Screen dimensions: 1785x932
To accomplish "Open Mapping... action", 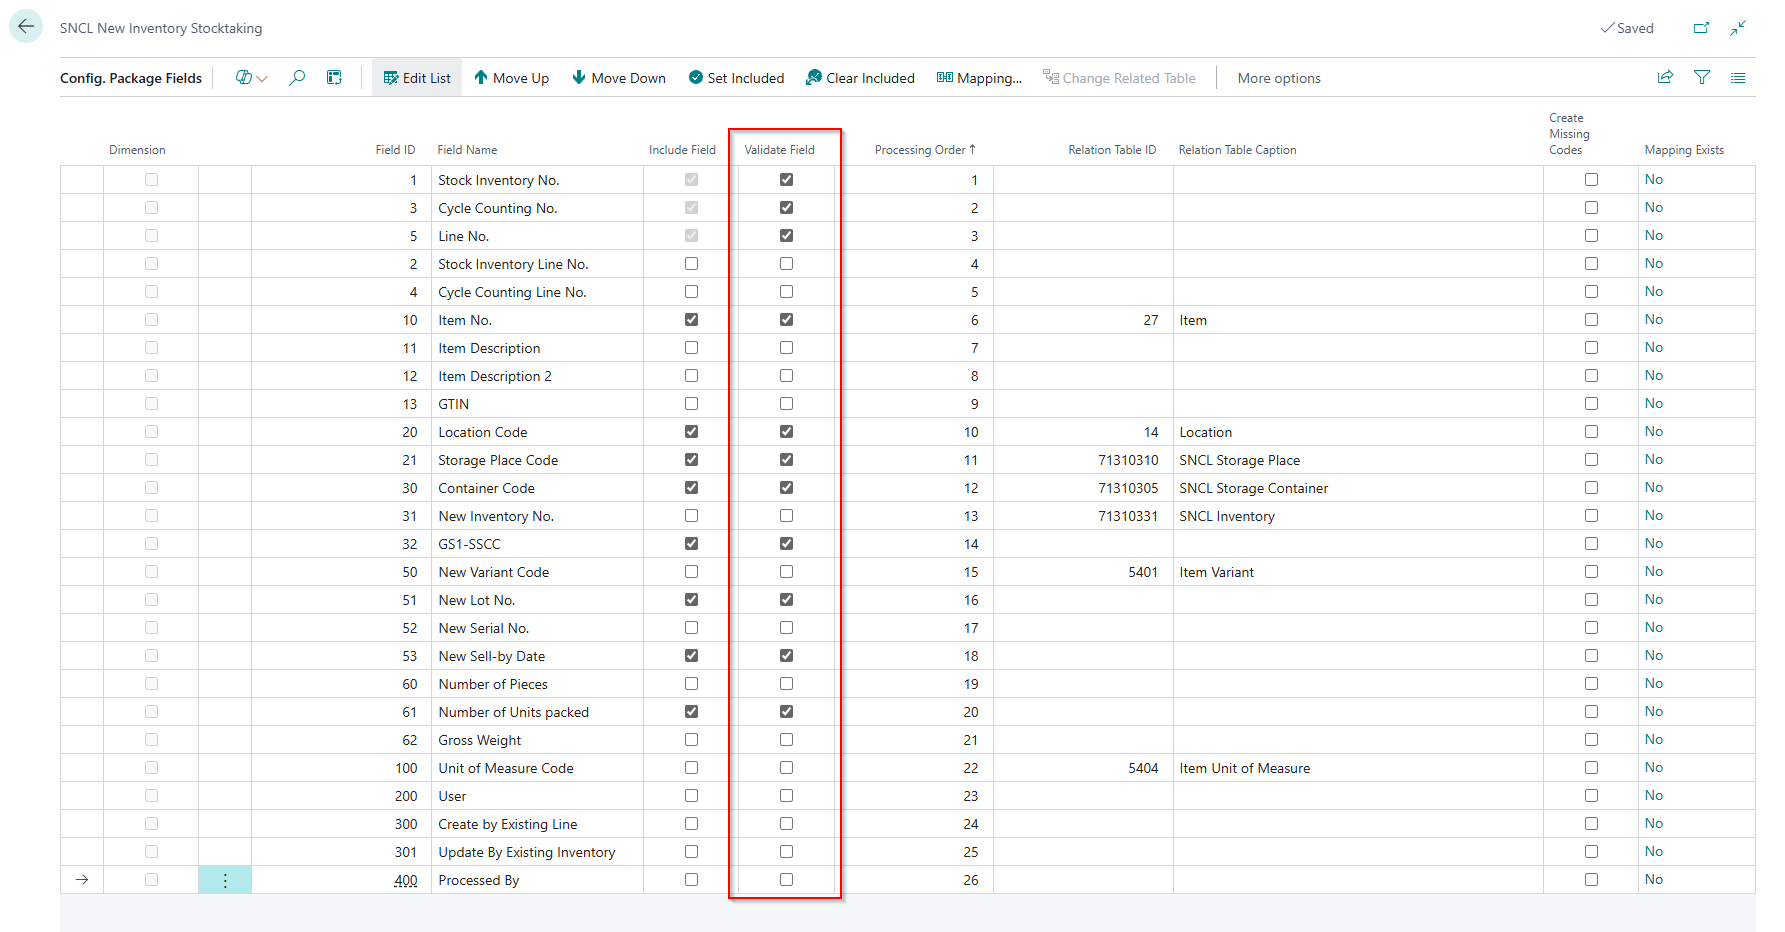I will 979,78.
